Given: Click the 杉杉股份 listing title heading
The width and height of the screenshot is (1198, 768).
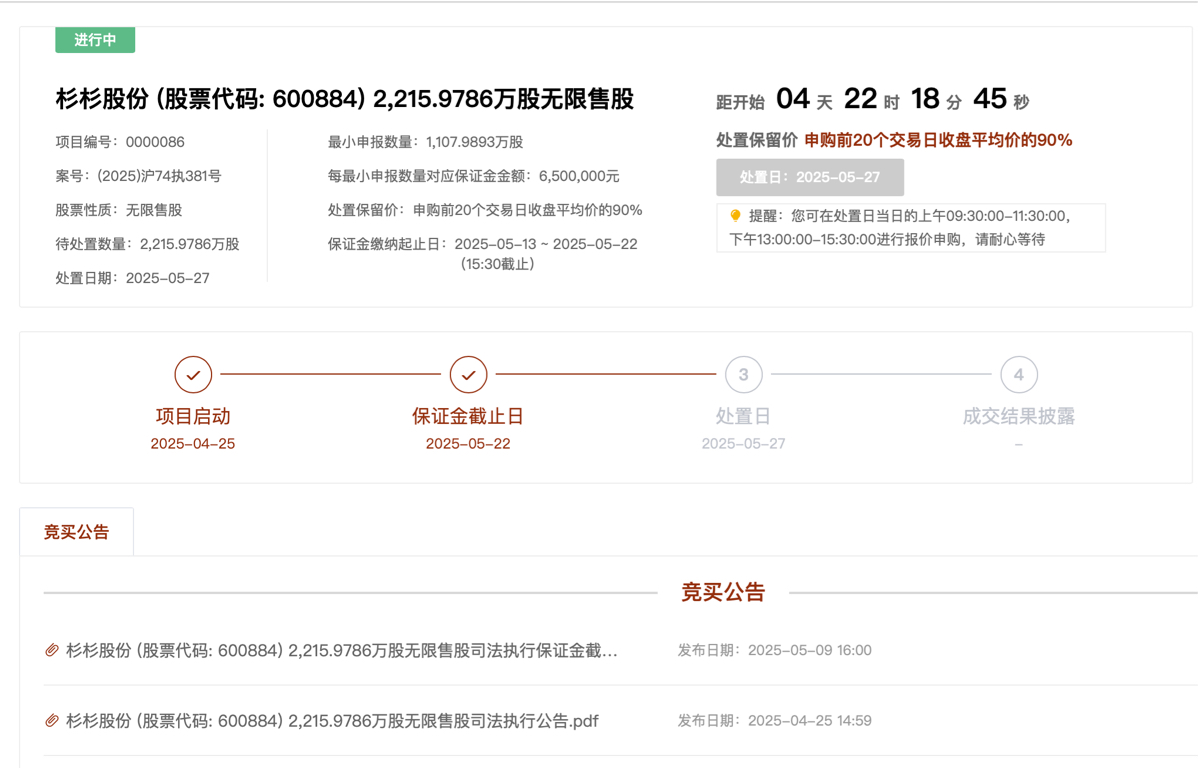Looking at the screenshot, I should [x=345, y=99].
